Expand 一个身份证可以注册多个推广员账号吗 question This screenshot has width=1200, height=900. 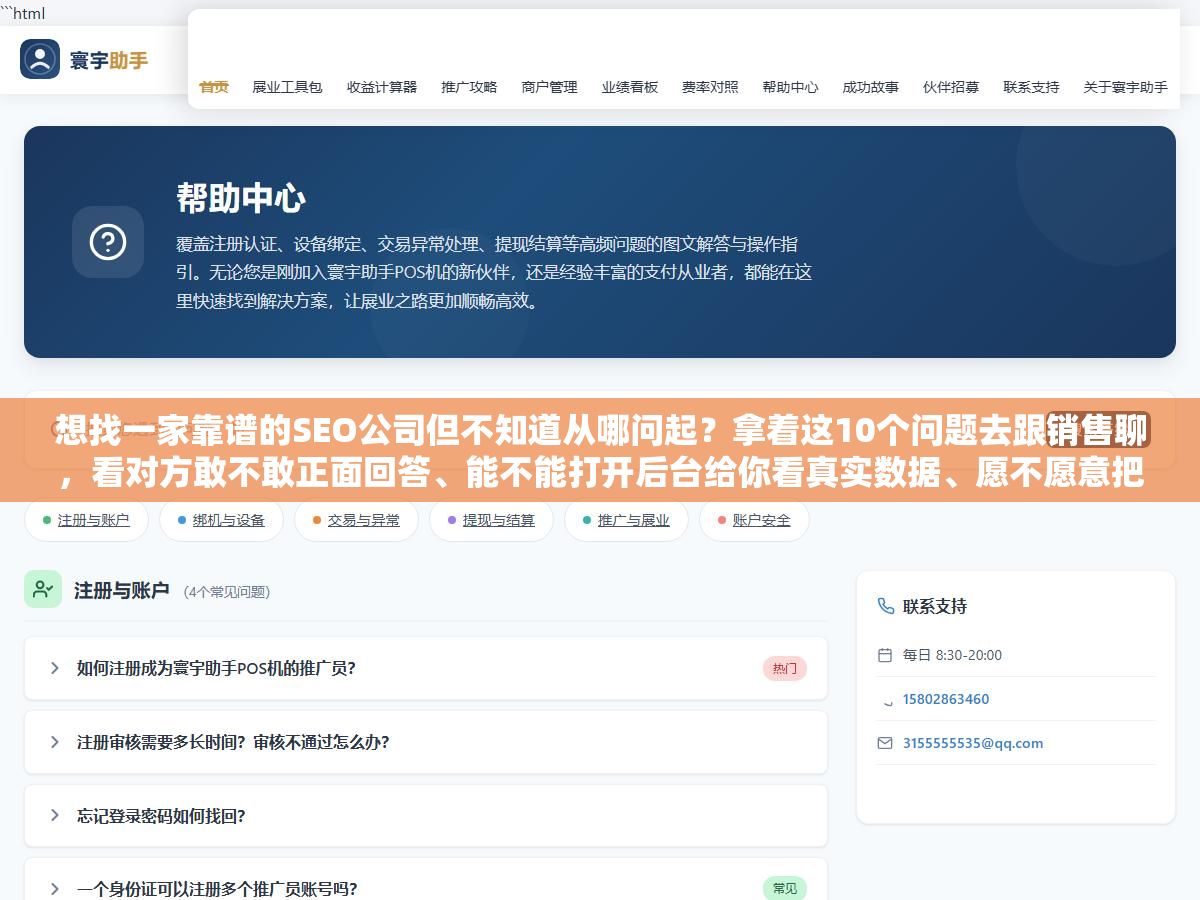[426, 880]
